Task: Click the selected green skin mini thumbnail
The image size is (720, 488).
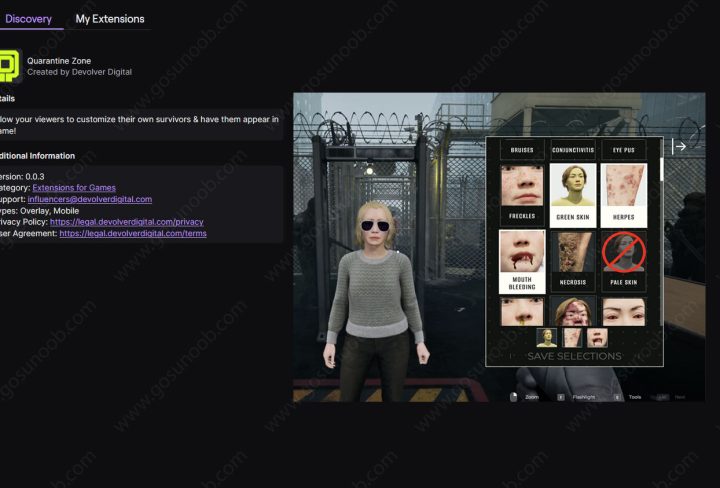Action: point(546,337)
